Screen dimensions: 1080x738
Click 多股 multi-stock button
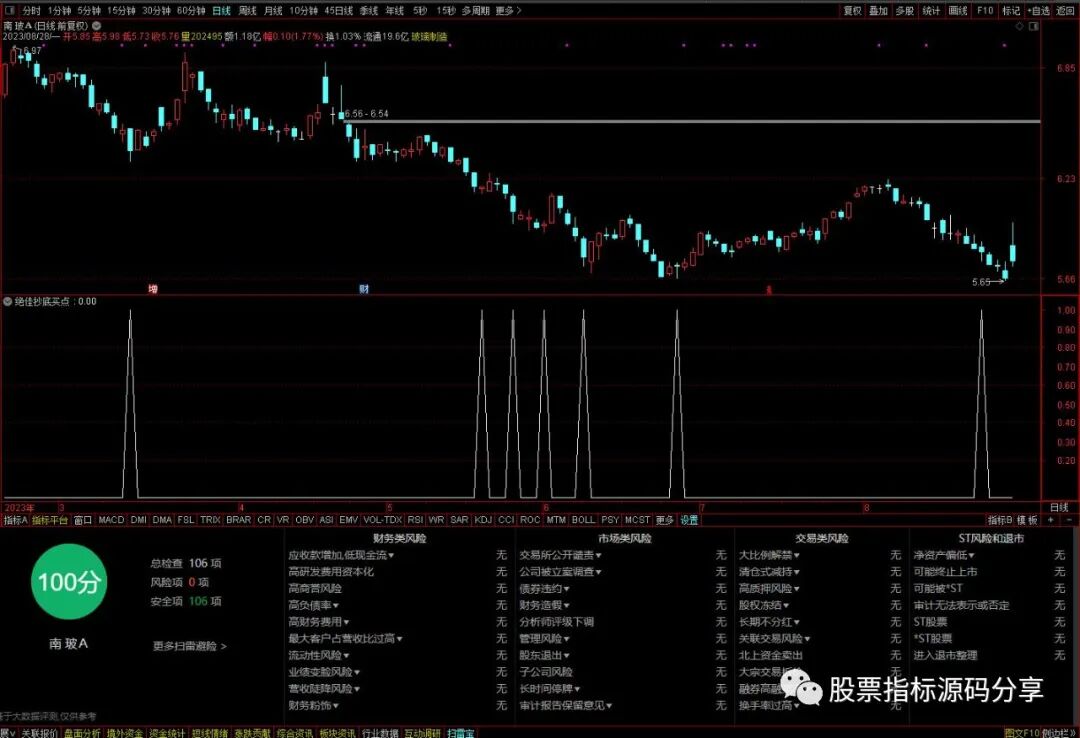(x=904, y=11)
